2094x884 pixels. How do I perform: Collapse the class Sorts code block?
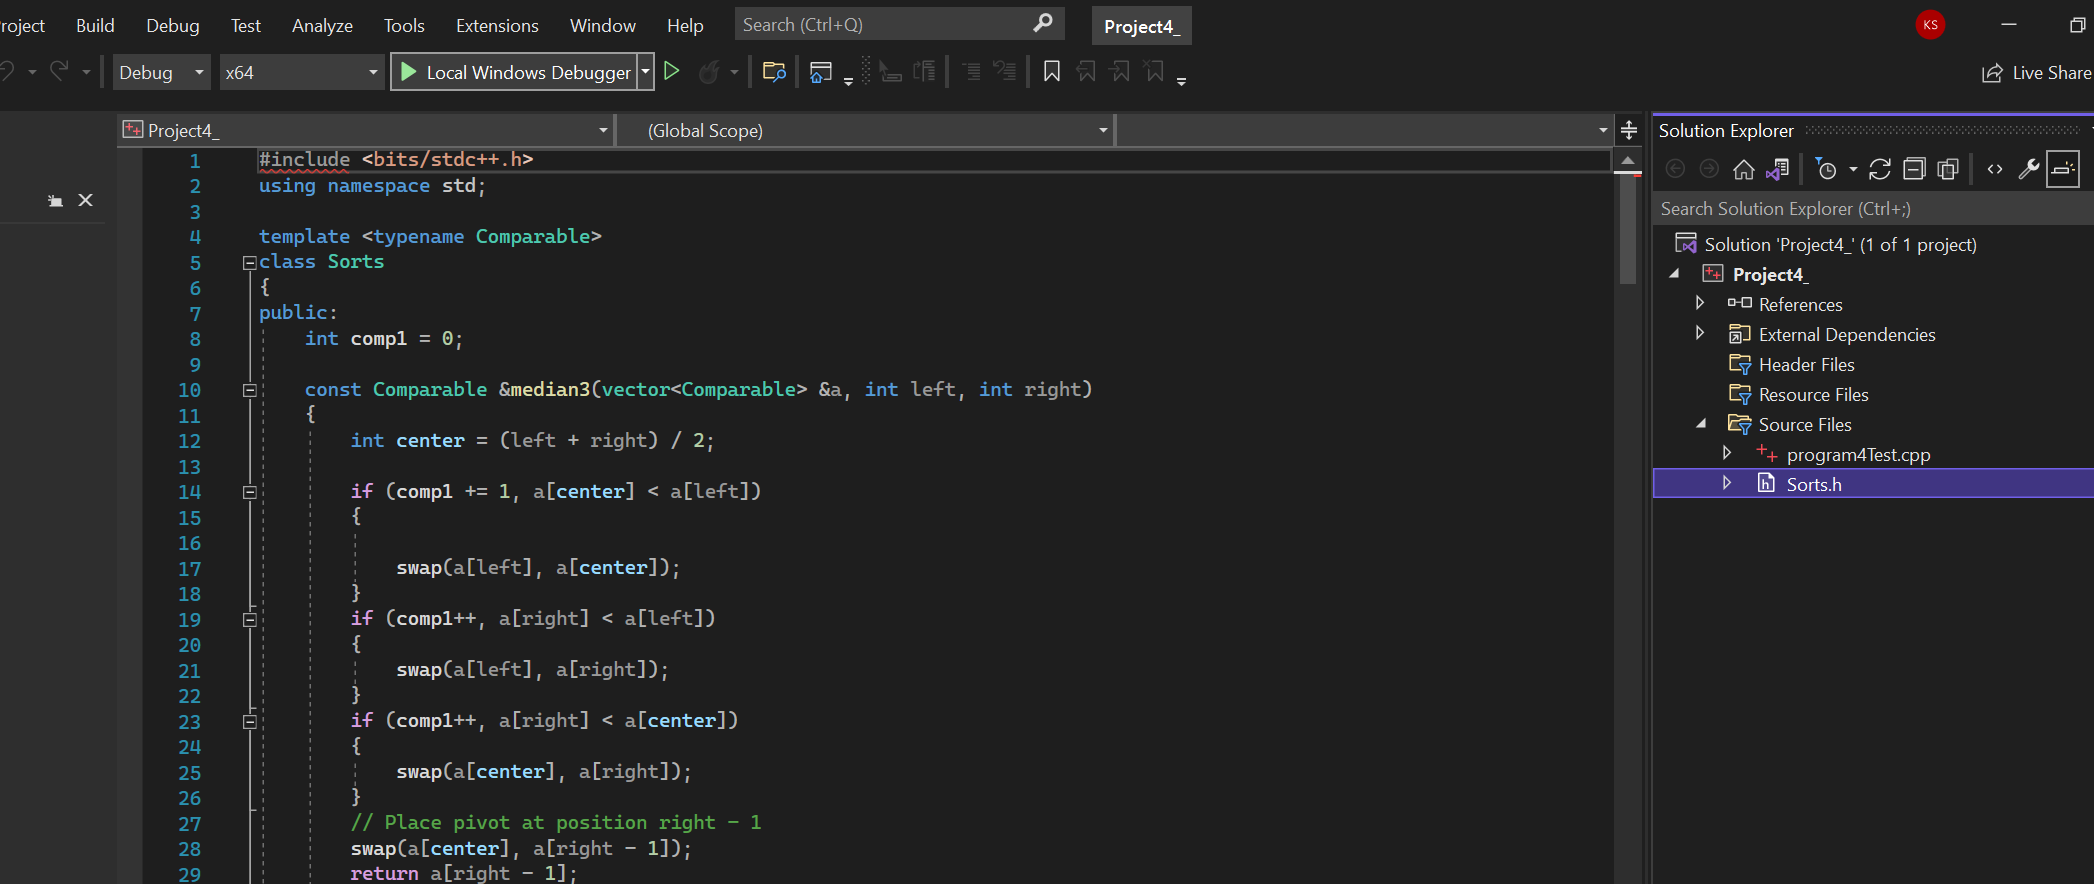point(249,263)
